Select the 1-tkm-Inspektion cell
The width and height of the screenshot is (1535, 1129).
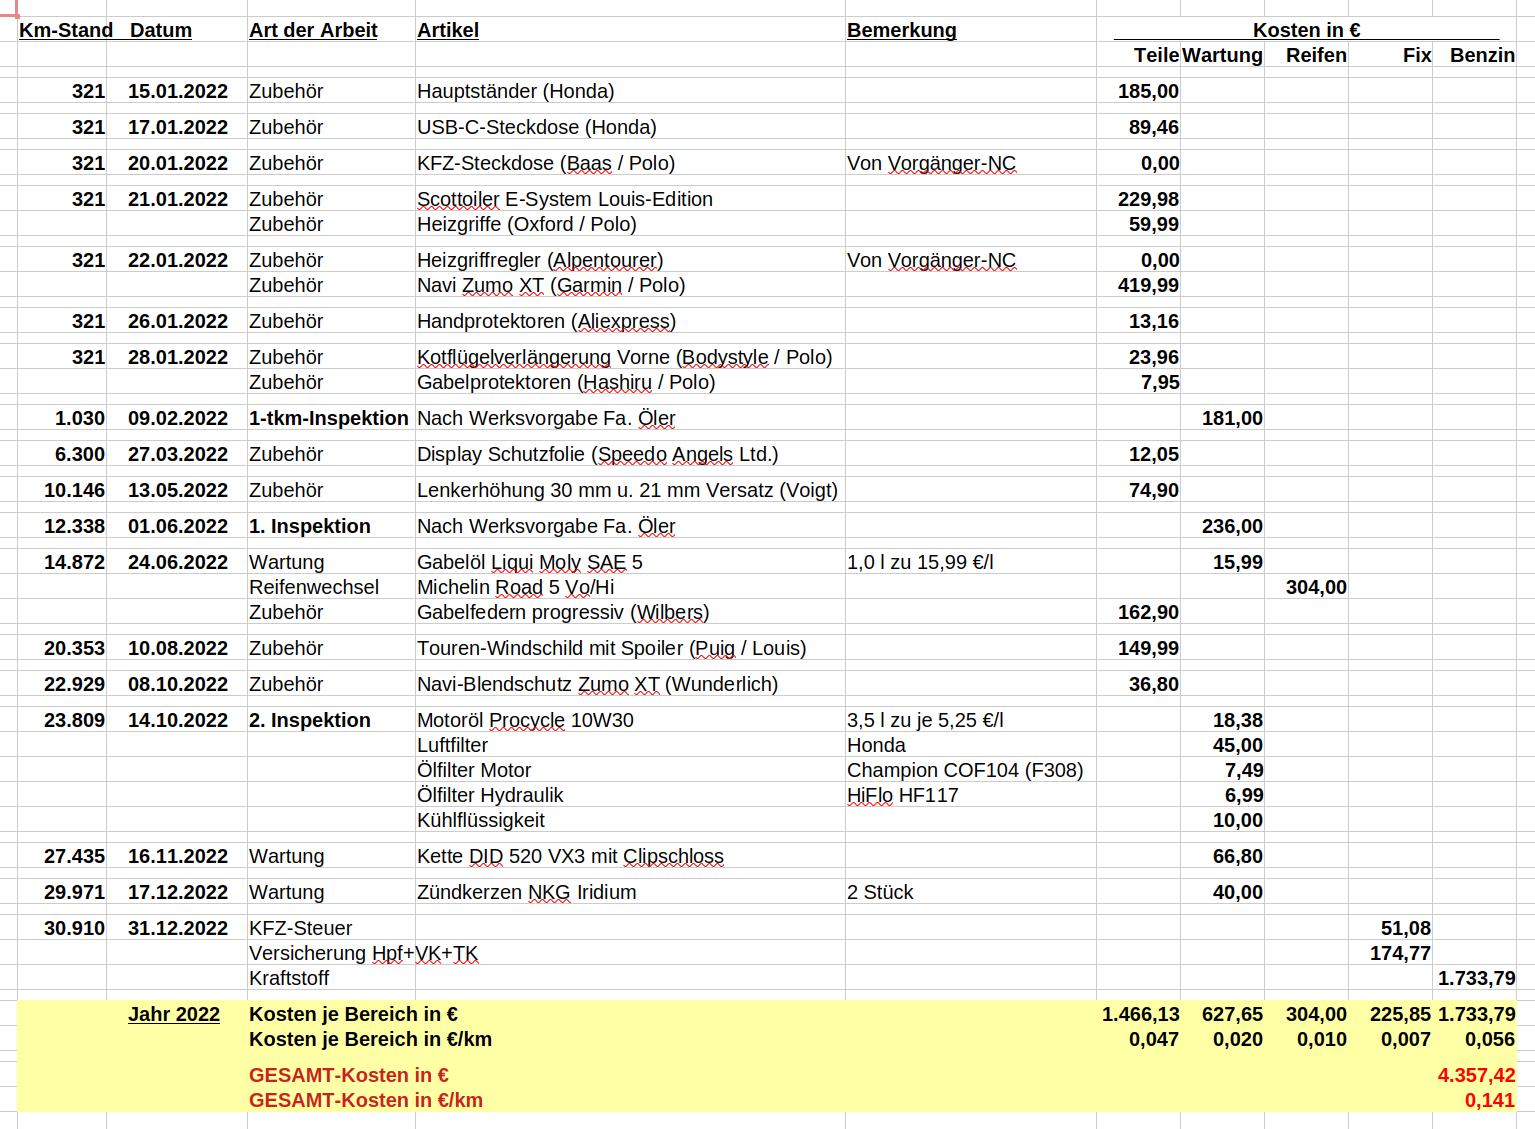328,418
